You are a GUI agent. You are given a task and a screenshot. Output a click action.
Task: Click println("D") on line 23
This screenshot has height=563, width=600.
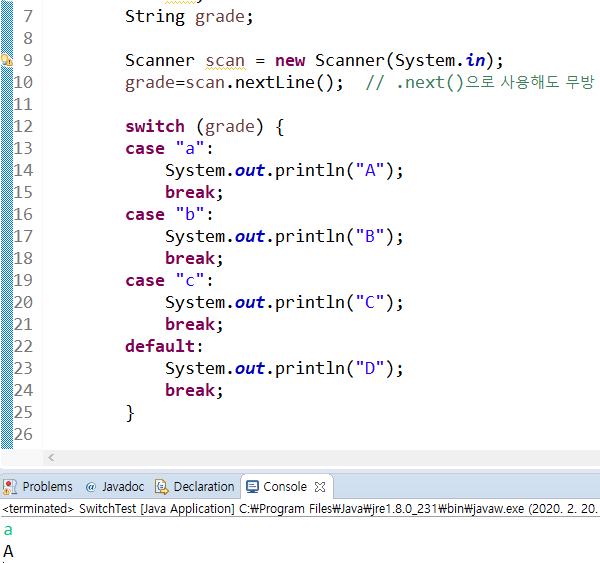click(x=334, y=369)
